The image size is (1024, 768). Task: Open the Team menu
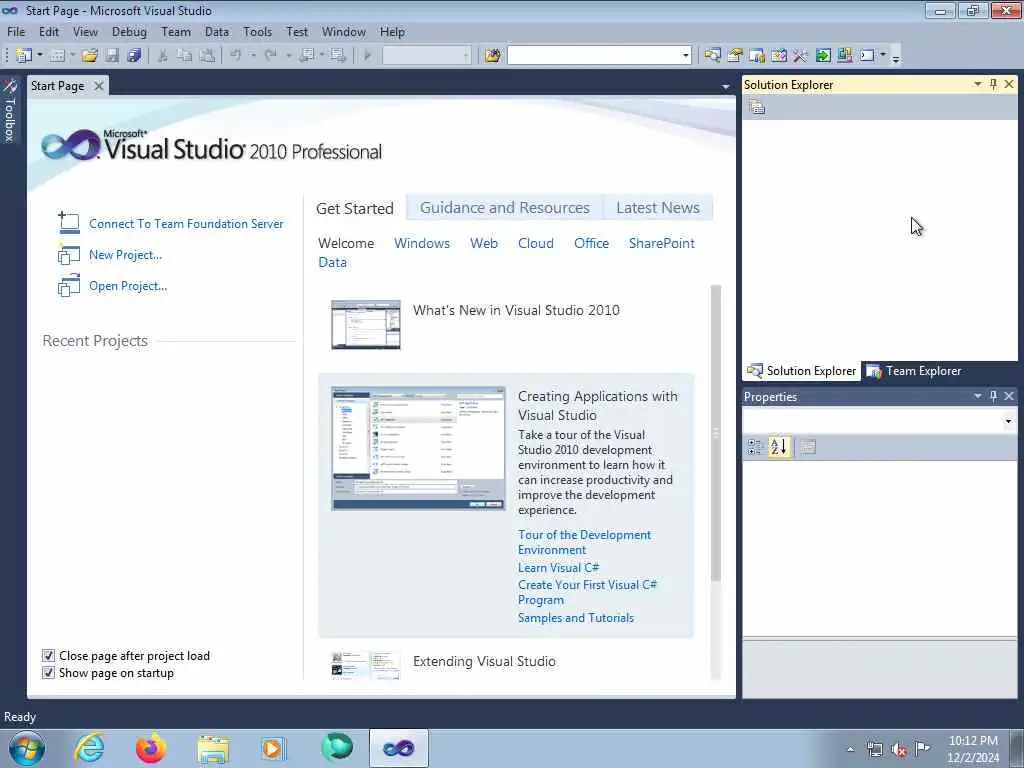[x=176, y=32]
